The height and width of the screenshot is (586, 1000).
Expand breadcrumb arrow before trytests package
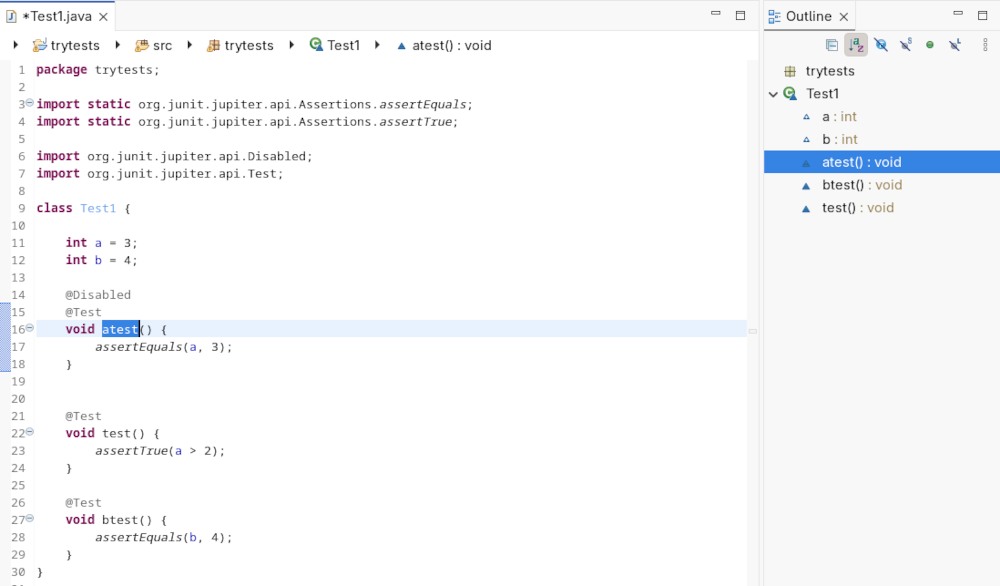click(190, 45)
